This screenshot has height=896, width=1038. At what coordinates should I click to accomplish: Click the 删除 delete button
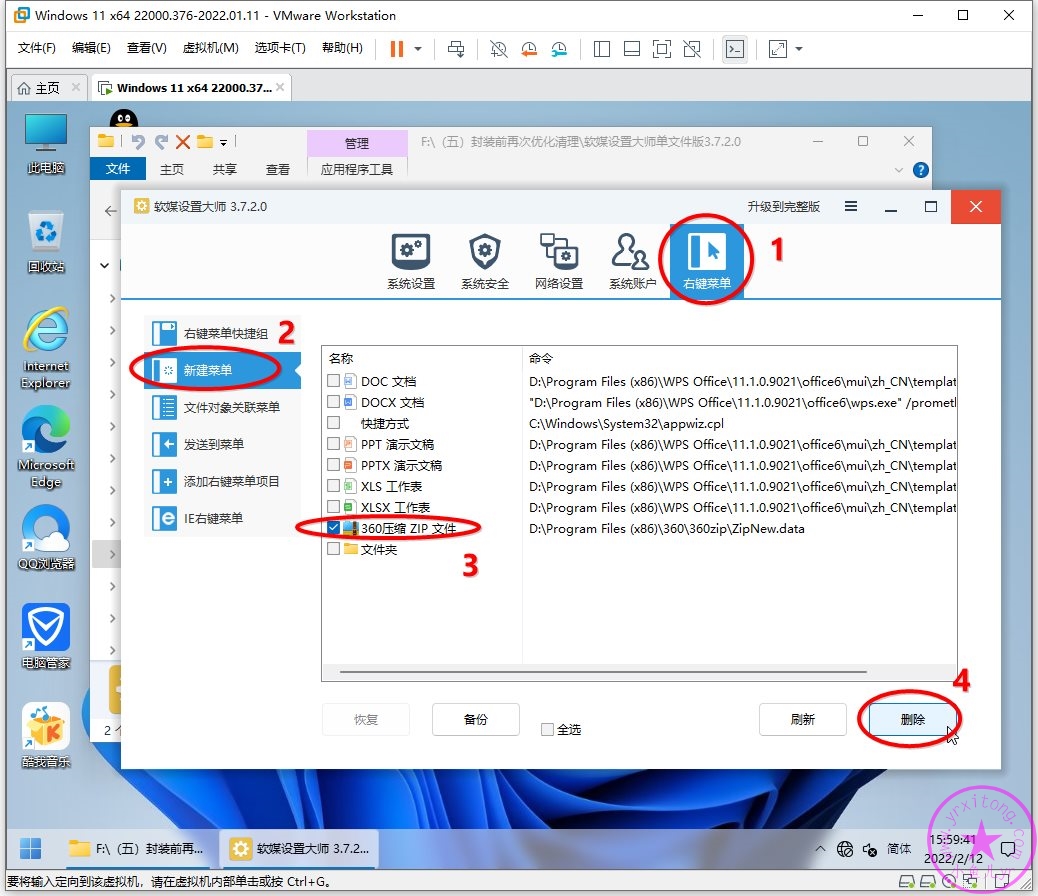(913, 719)
